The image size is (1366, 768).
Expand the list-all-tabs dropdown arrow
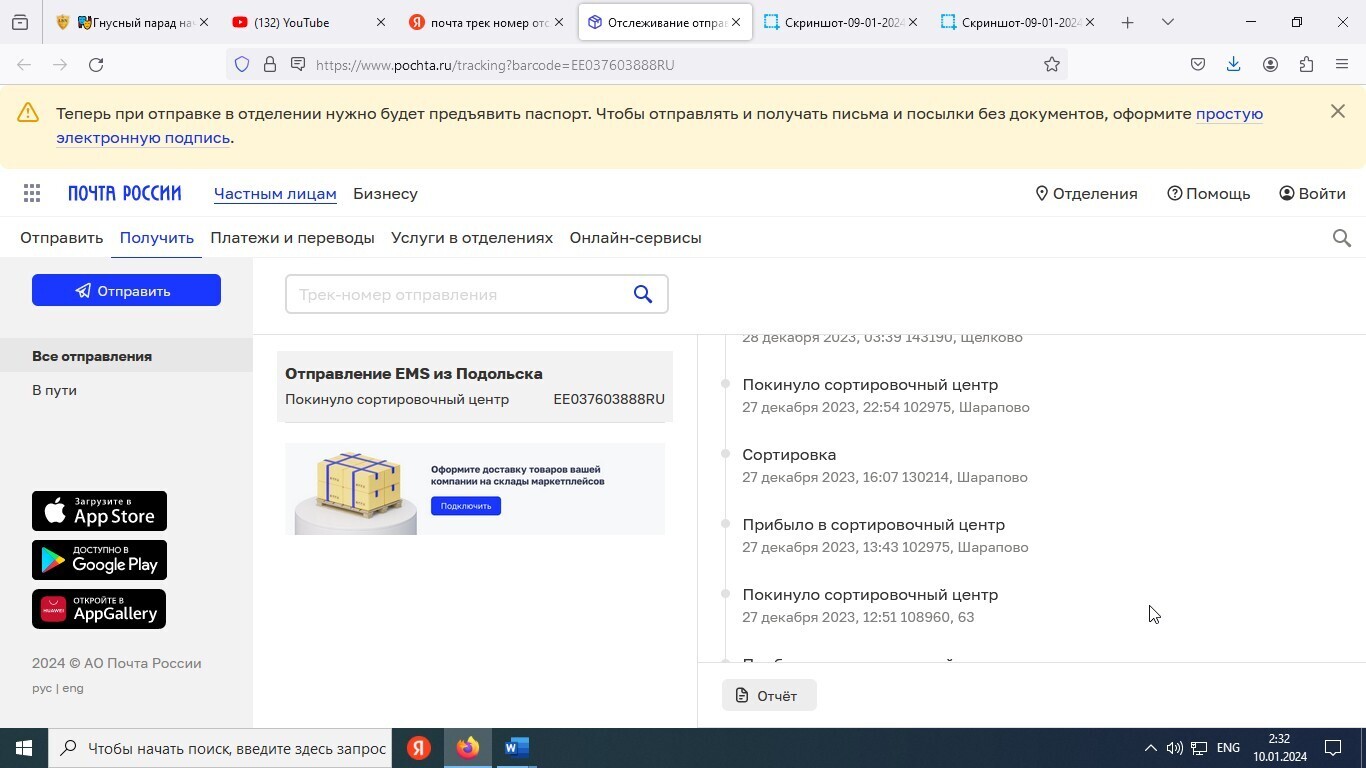click(x=1167, y=22)
